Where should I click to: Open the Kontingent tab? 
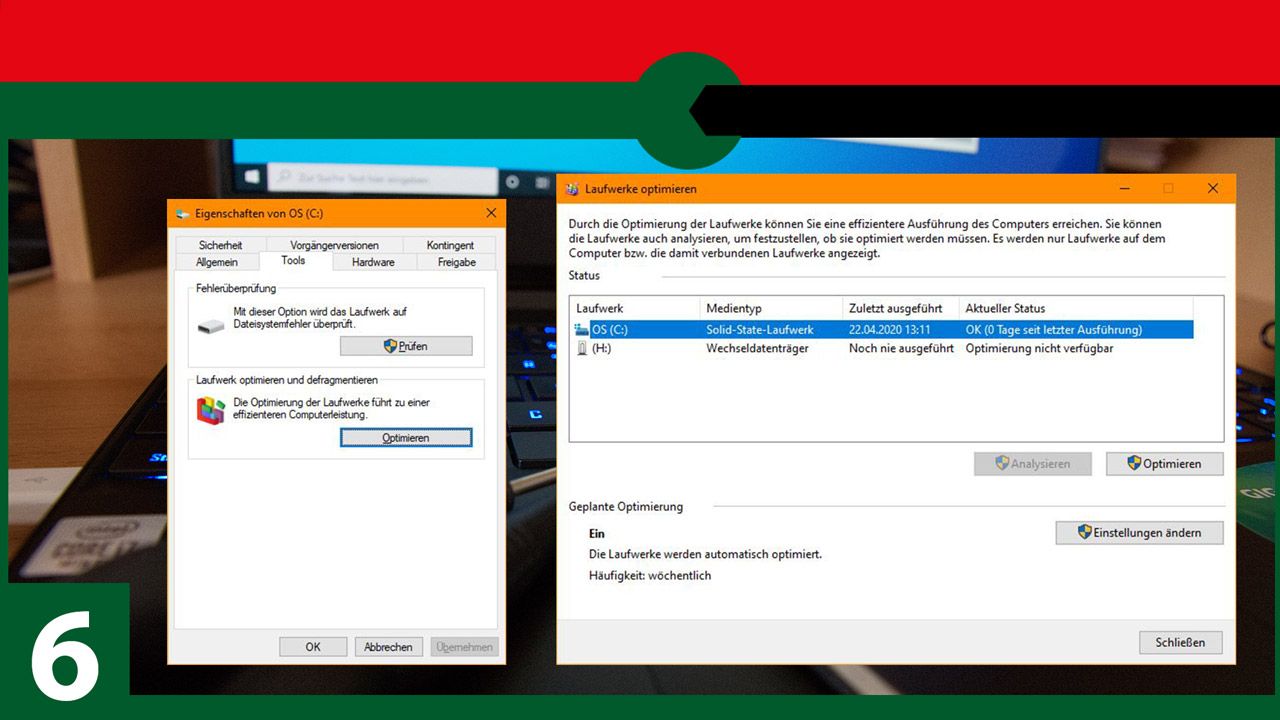[x=449, y=244]
